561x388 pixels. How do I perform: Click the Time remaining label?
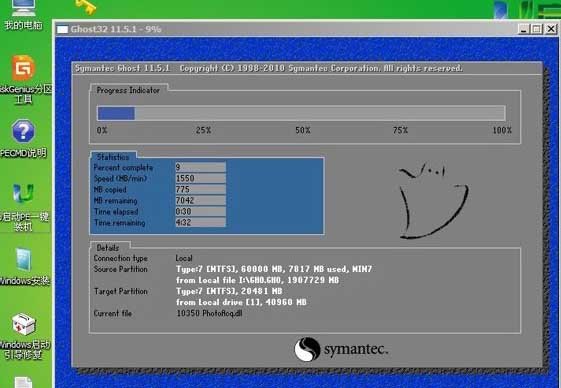click(119, 223)
